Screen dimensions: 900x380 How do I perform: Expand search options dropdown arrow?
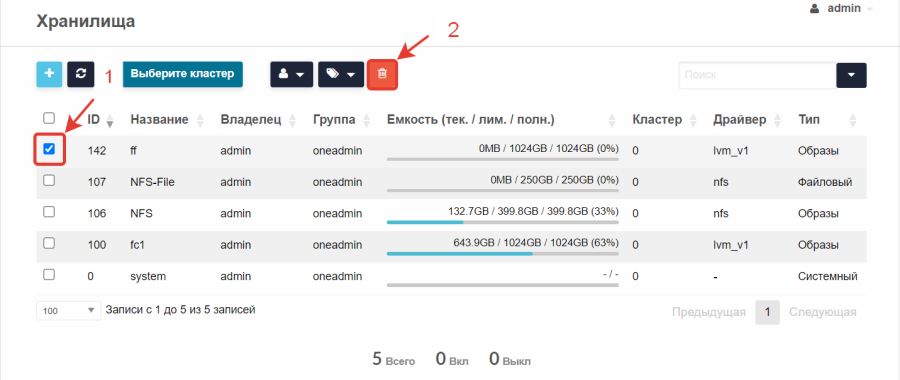point(851,75)
